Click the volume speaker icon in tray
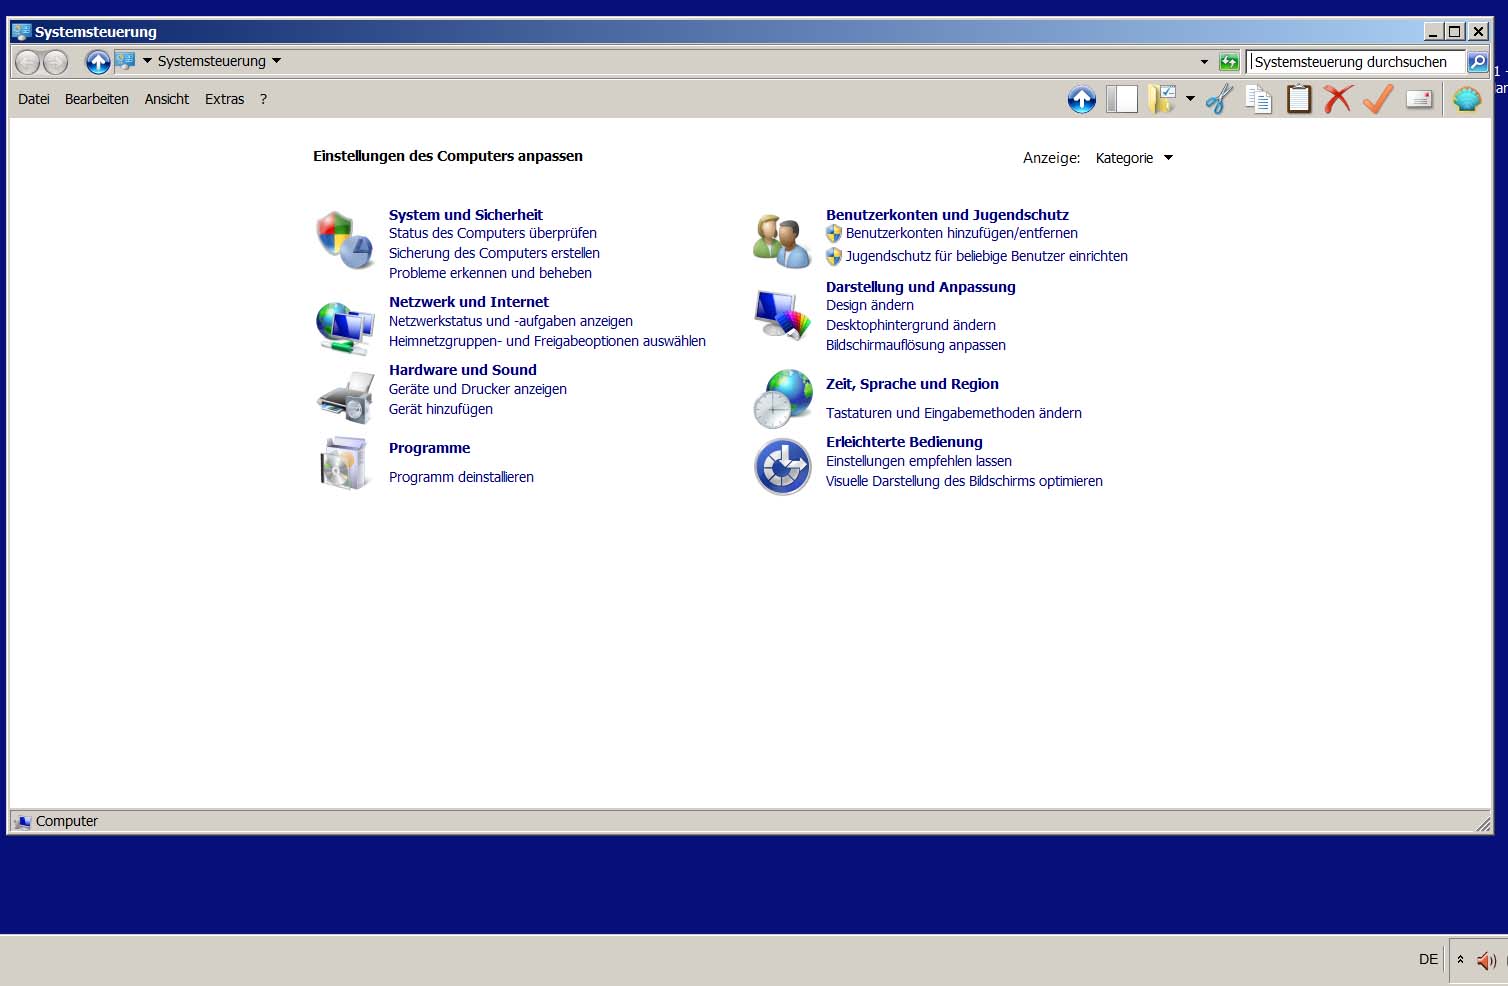1508x986 pixels. 1486,961
